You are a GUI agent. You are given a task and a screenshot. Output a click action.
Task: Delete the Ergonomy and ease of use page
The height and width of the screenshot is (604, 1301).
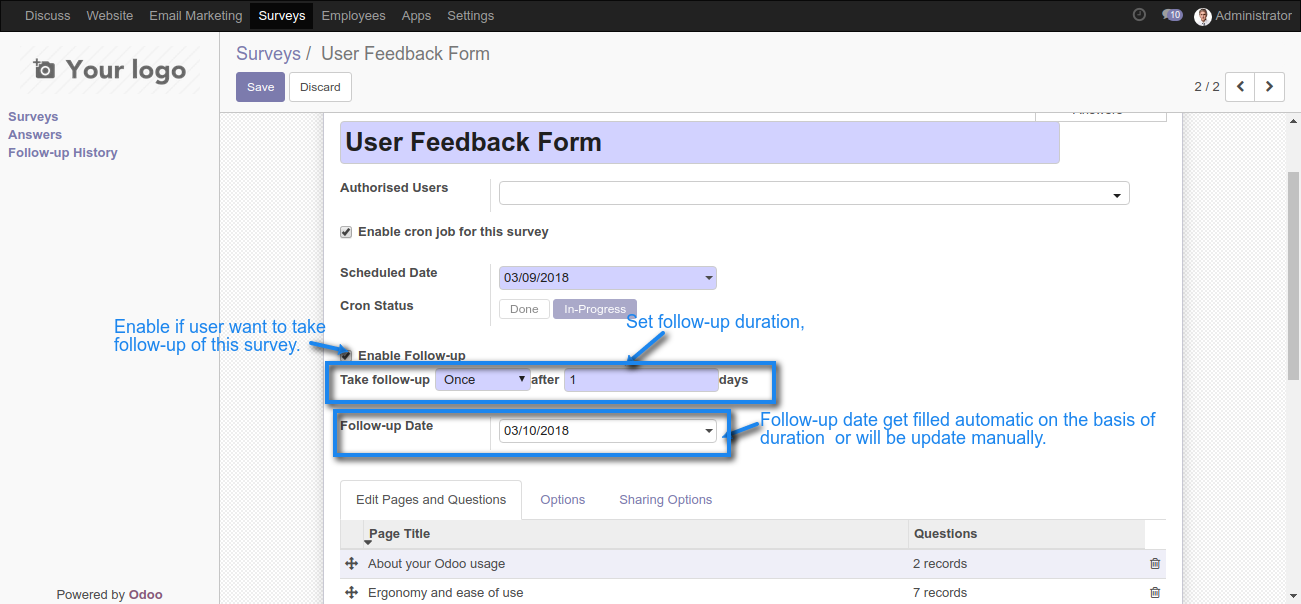point(1155,593)
